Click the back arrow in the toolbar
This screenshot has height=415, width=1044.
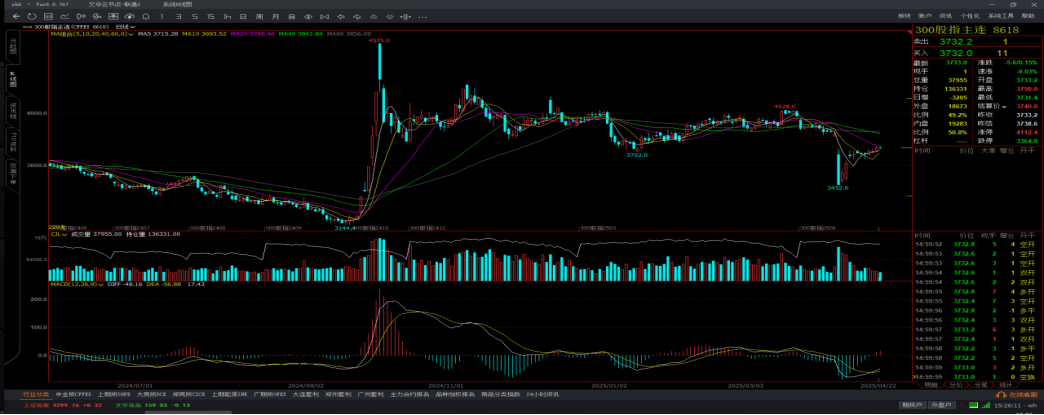14,17
